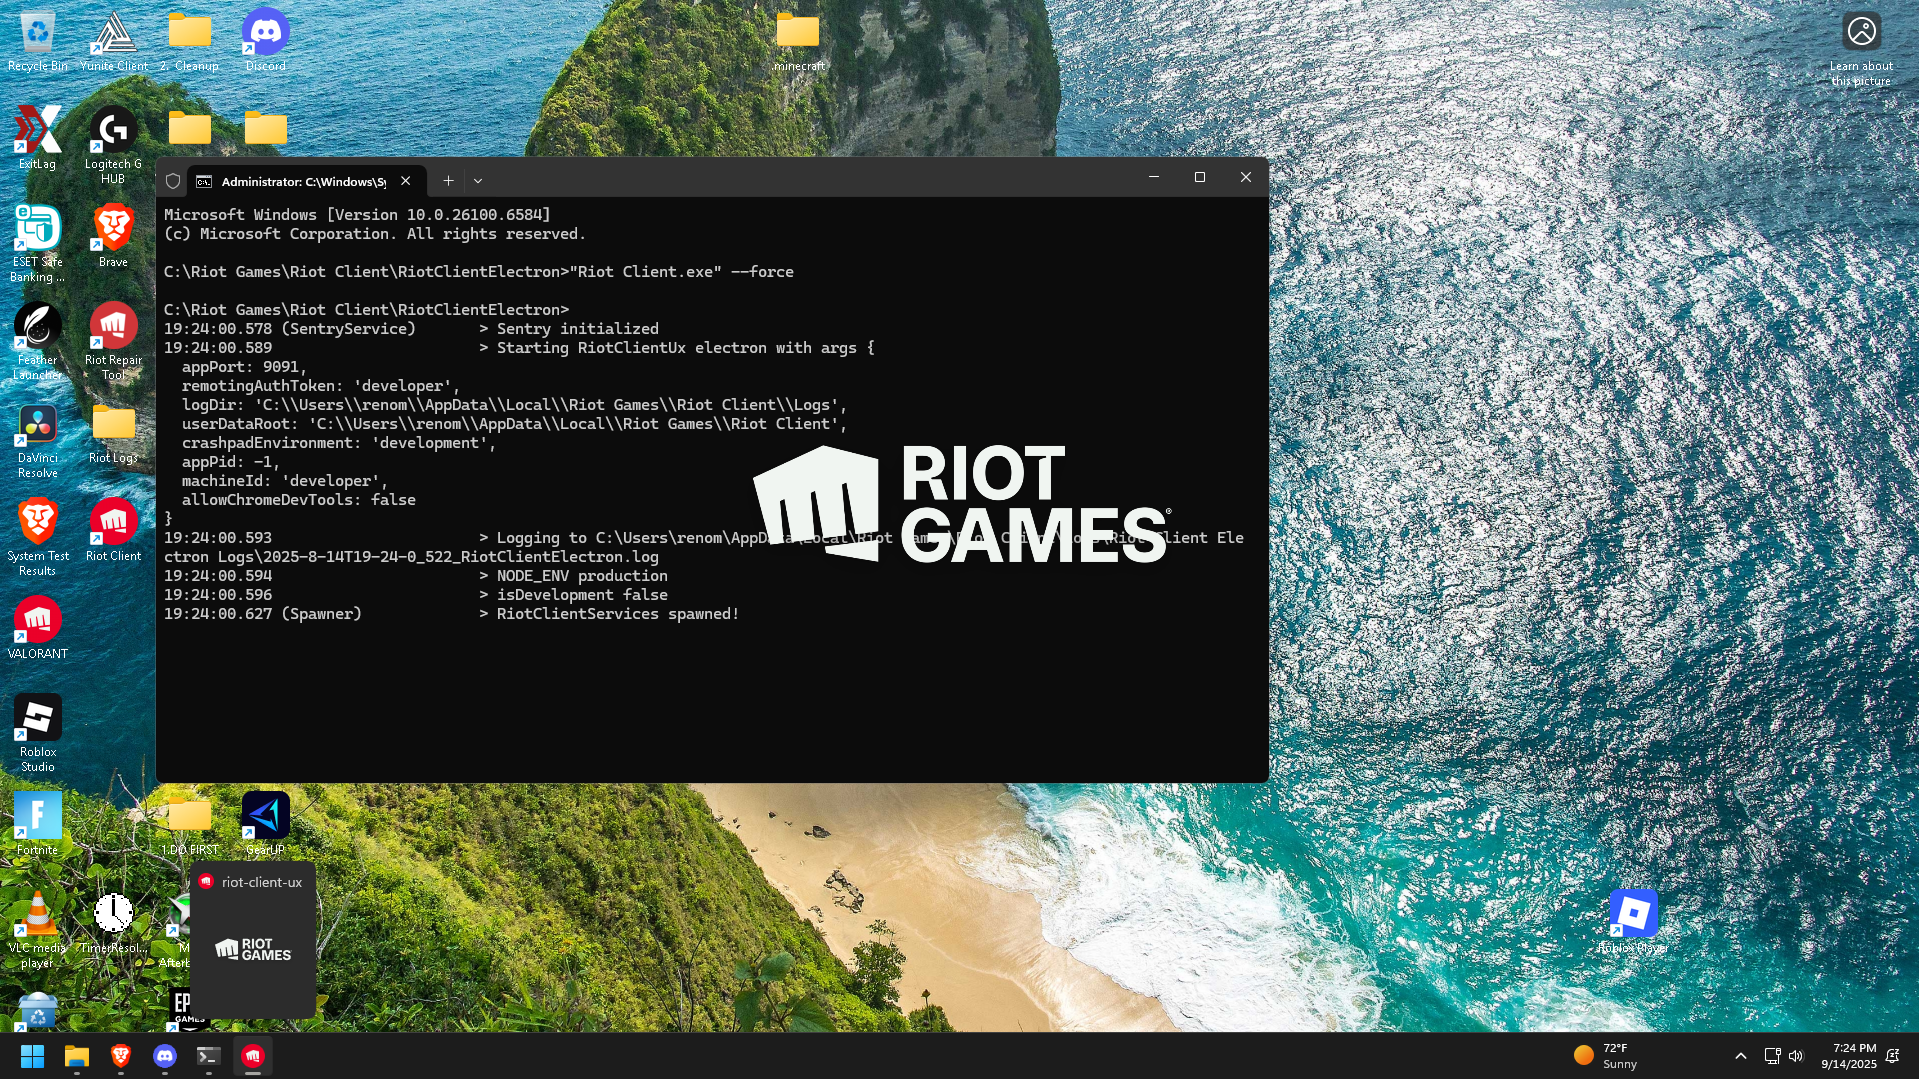Image resolution: width=1919 pixels, height=1079 pixels.
Task: Select the '2. Cleanup' desktop folder
Action: pos(189,40)
